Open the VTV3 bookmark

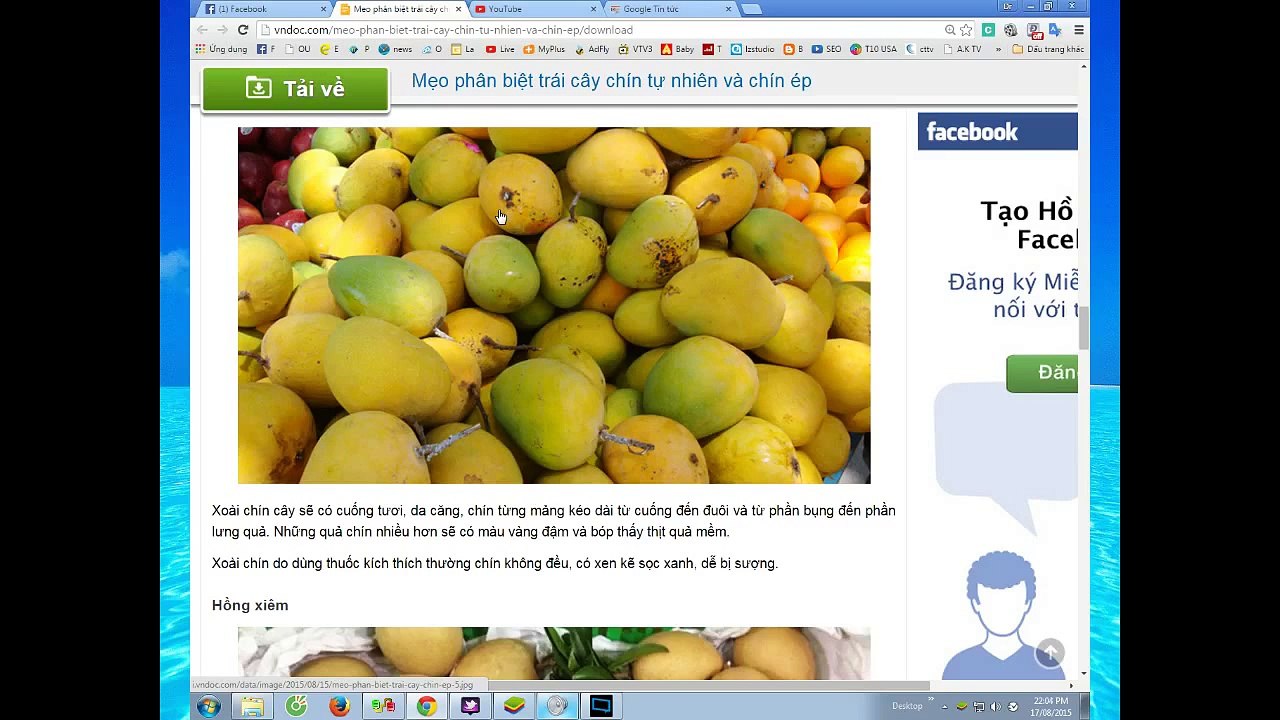(635, 49)
